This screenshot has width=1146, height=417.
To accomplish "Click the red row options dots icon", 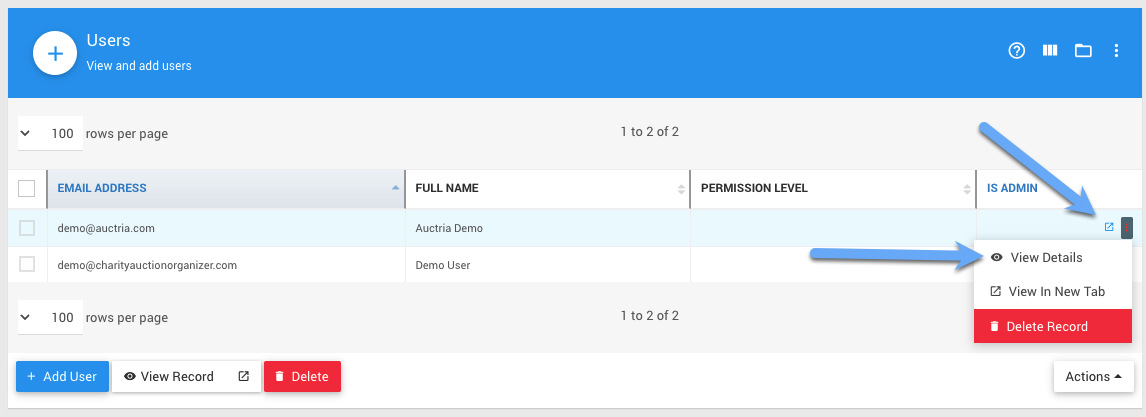I will [1126, 228].
